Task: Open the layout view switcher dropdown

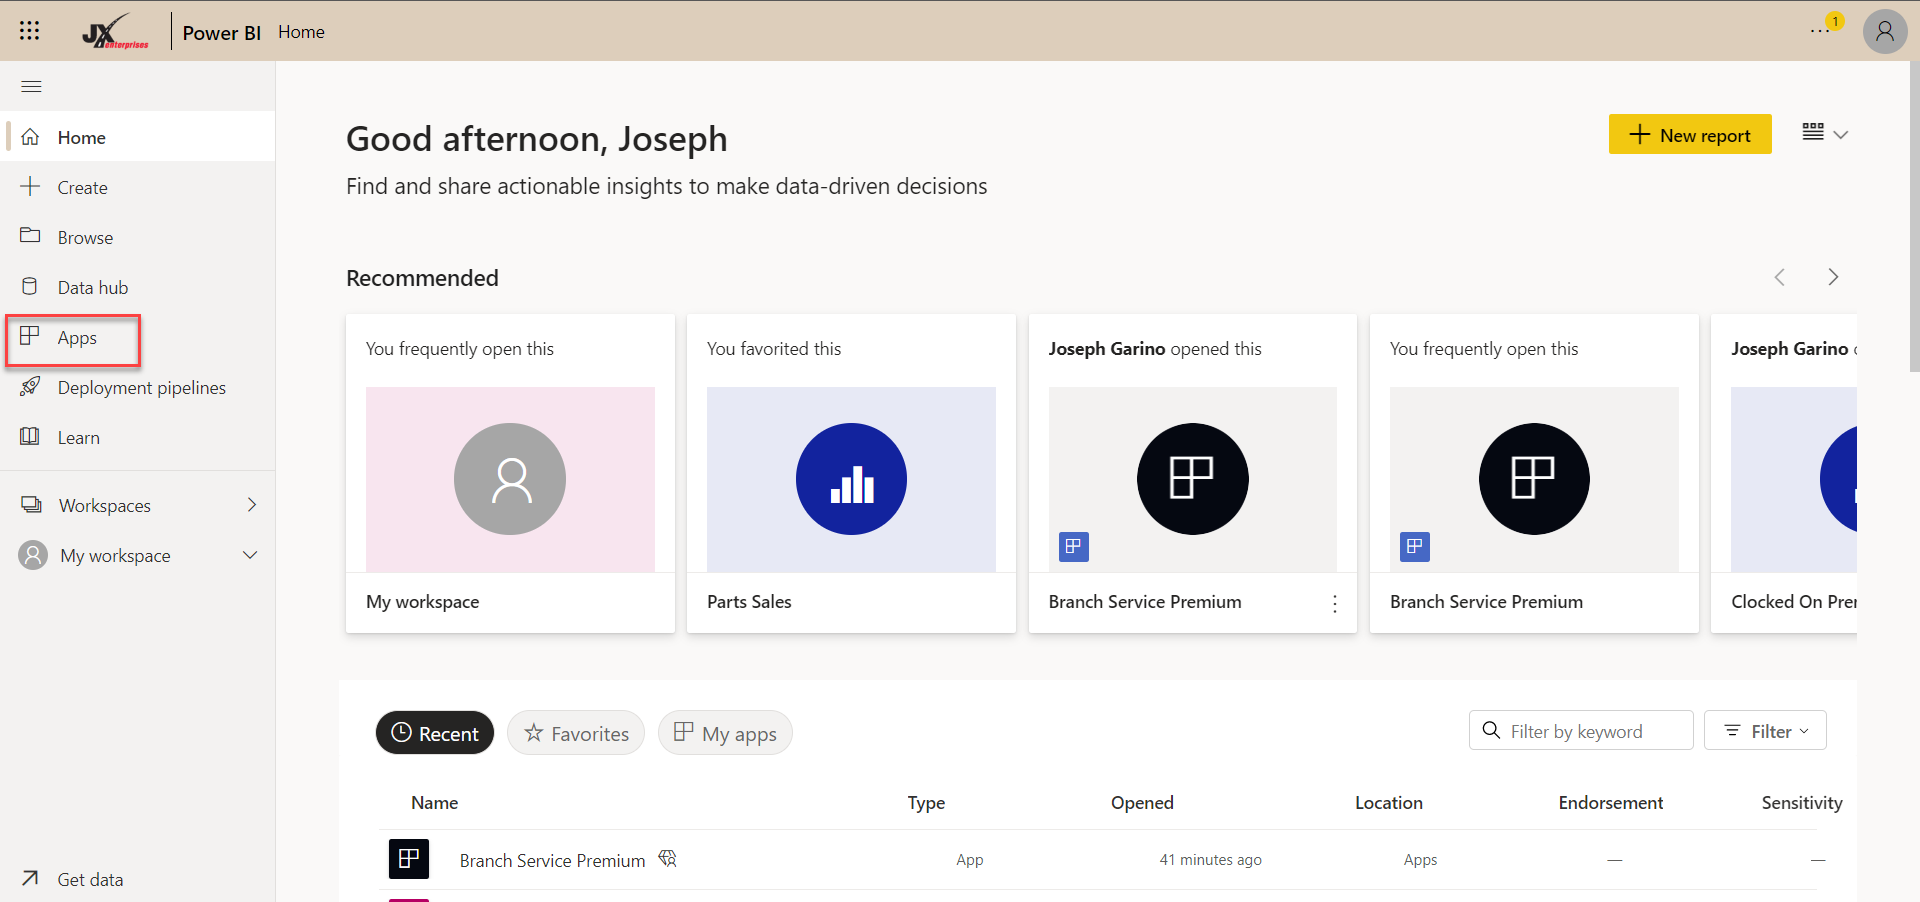Action: coord(1825,133)
